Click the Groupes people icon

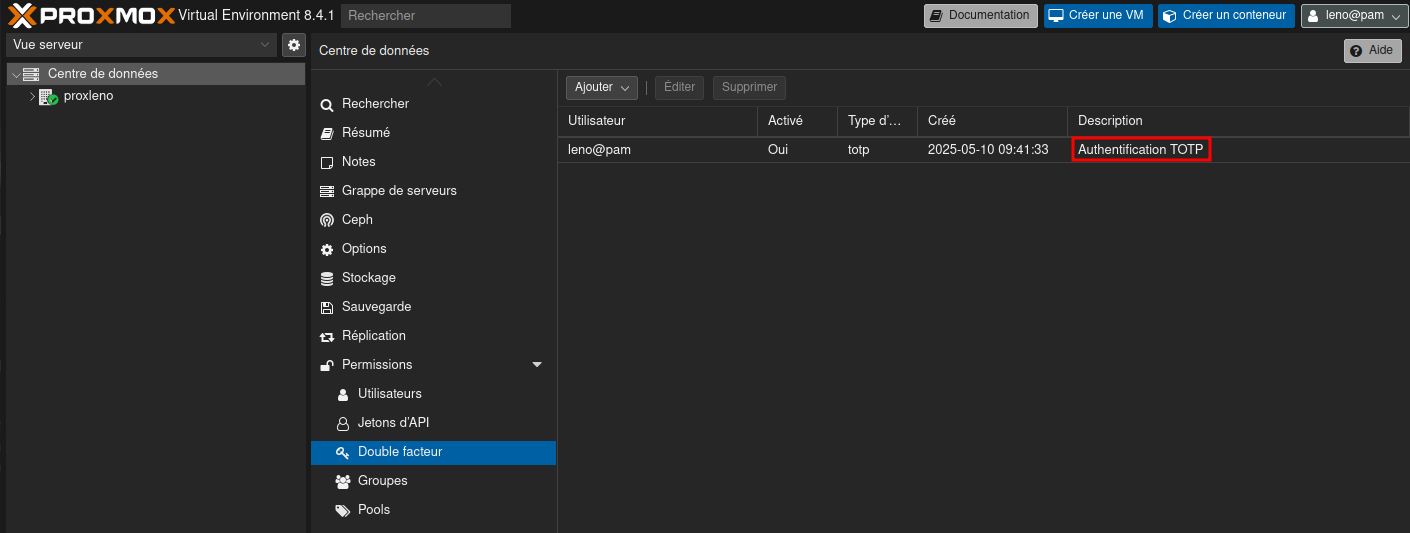[x=343, y=481]
